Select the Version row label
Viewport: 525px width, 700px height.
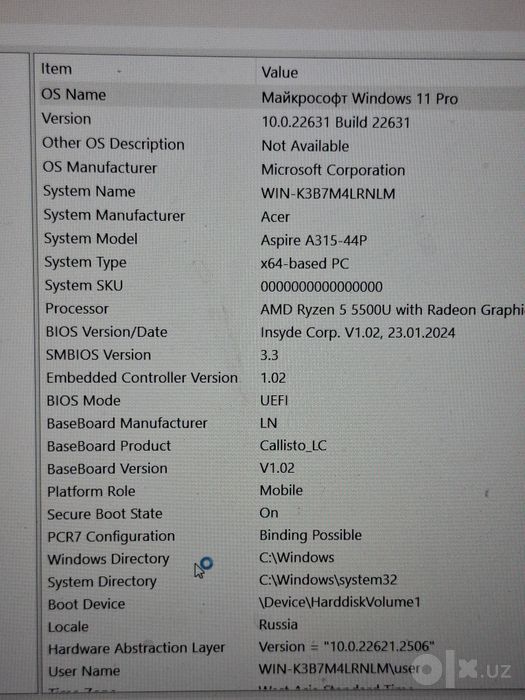click(x=67, y=119)
